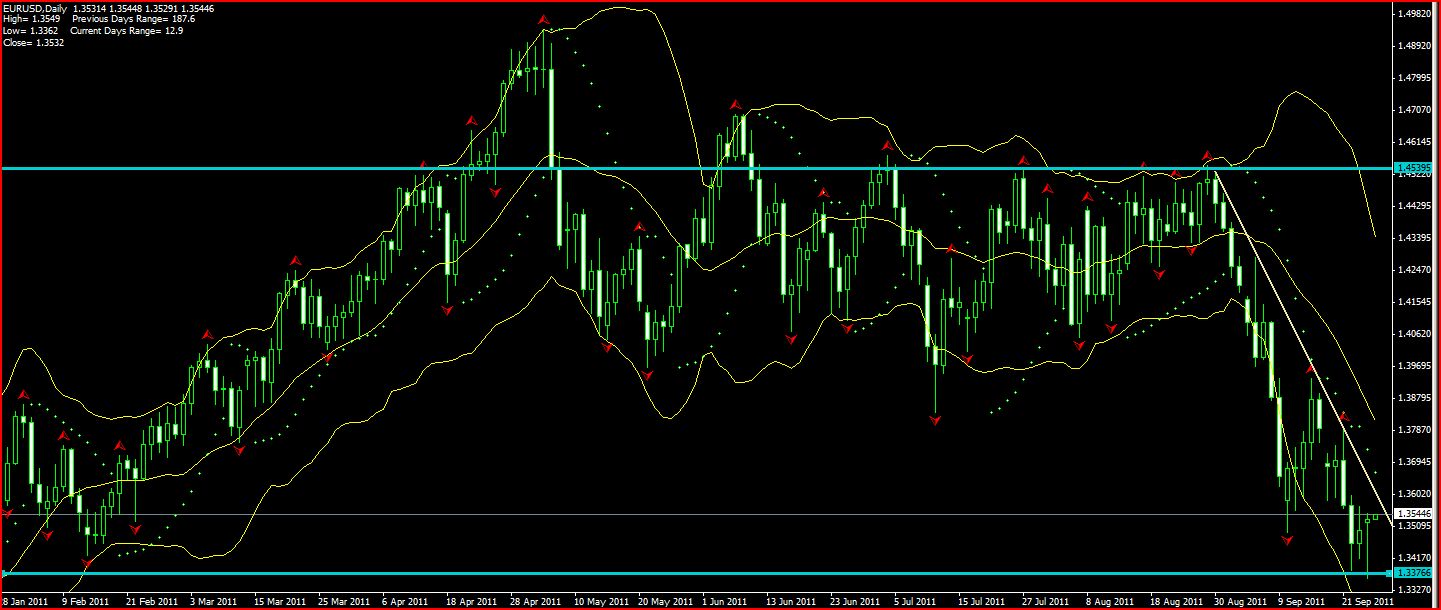The image size is (1441, 610).
Task: Click the current price label 1.35446
Action: point(1414,514)
